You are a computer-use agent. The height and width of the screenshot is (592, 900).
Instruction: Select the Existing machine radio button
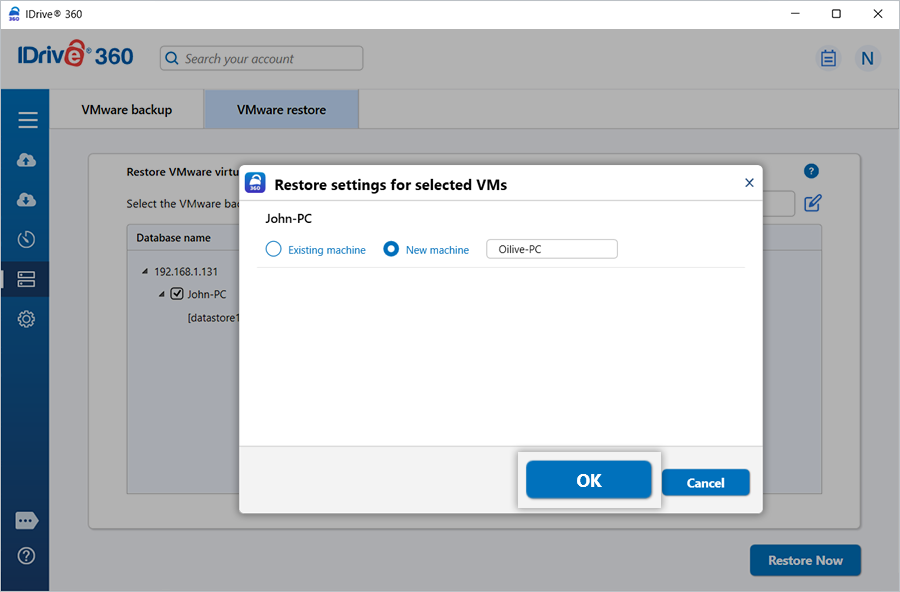tap(273, 249)
